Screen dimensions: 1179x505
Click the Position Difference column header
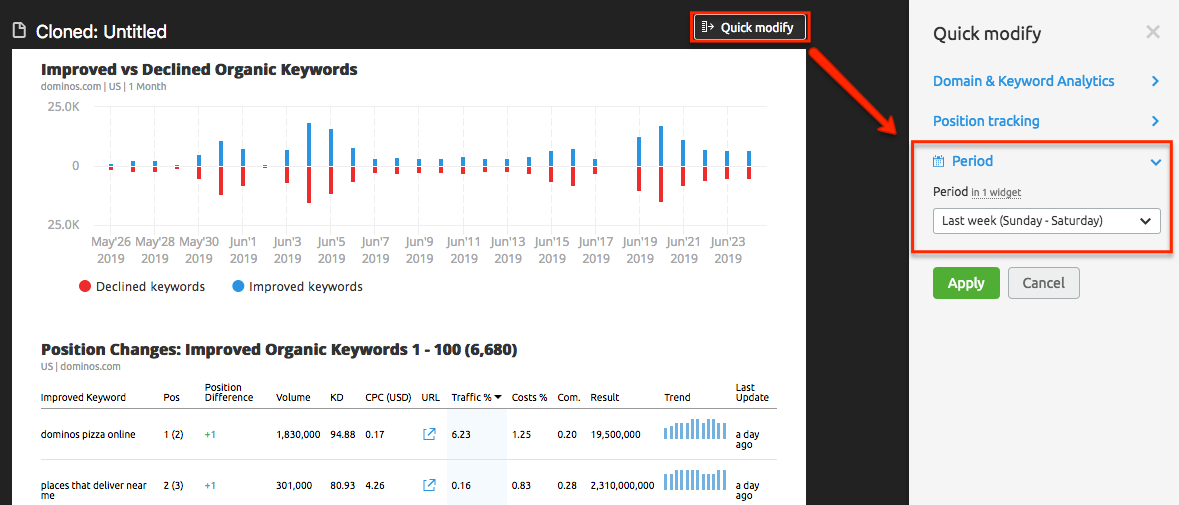point(229,392)
